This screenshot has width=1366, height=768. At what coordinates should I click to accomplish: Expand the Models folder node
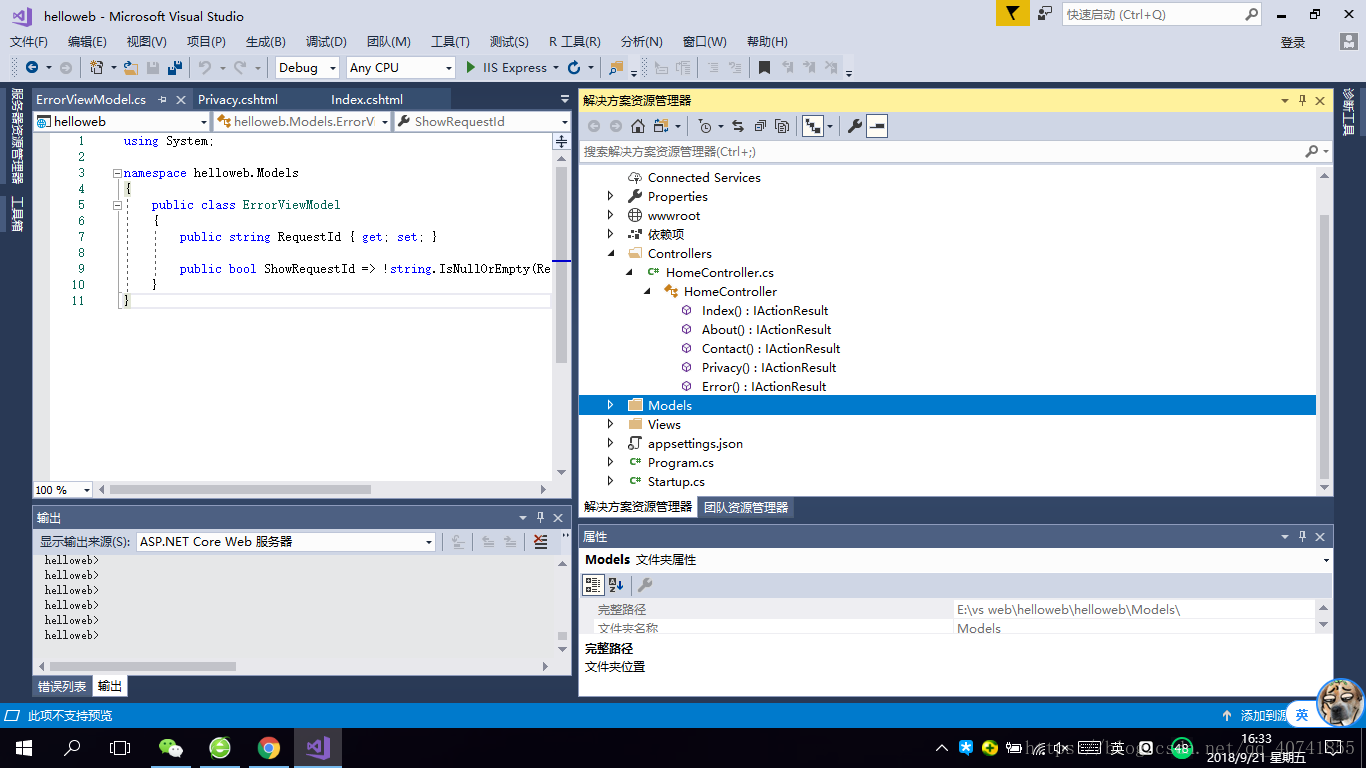tap(611, 405)
